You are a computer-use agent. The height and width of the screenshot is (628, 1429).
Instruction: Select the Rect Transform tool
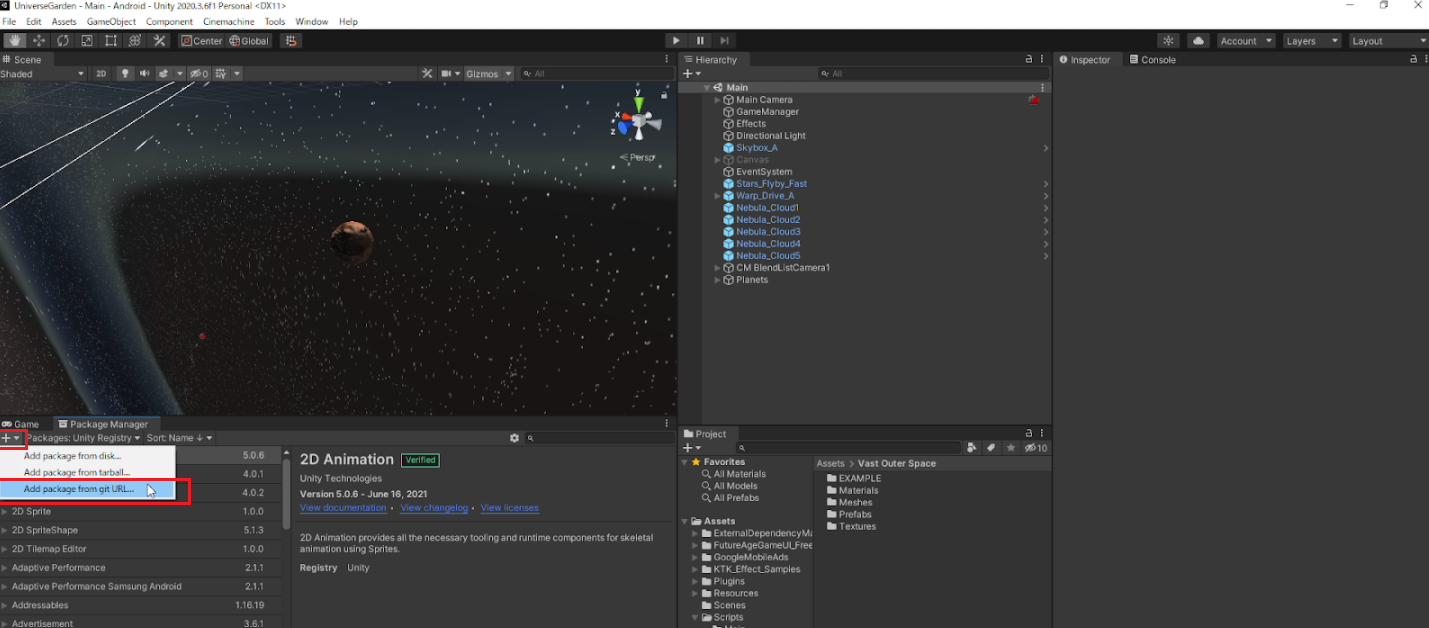click(111, 41)
